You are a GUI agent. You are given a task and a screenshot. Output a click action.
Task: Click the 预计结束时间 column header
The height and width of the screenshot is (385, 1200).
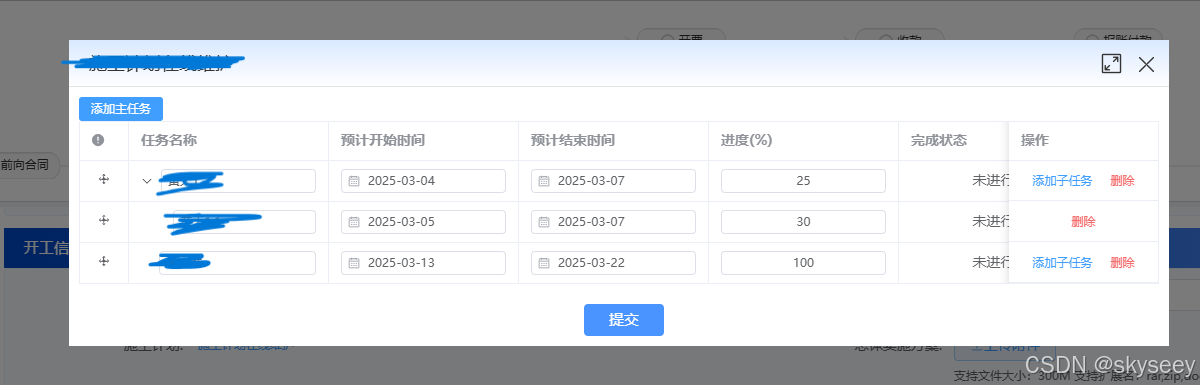(573, 141)
